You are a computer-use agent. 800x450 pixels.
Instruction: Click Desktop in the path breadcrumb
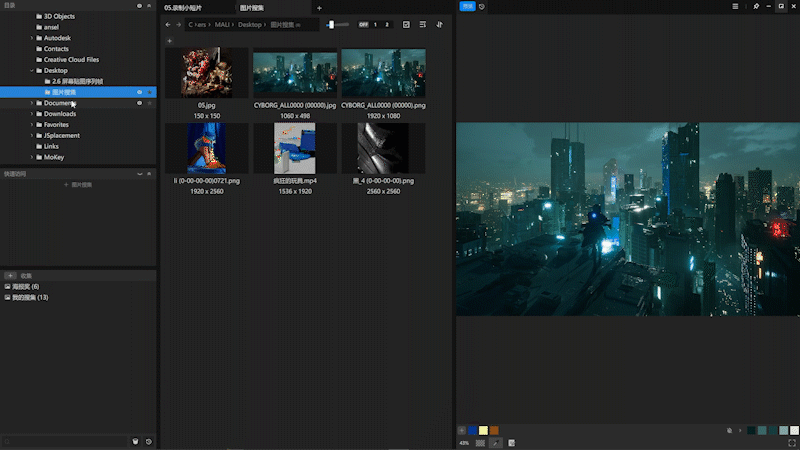point(249,24)
